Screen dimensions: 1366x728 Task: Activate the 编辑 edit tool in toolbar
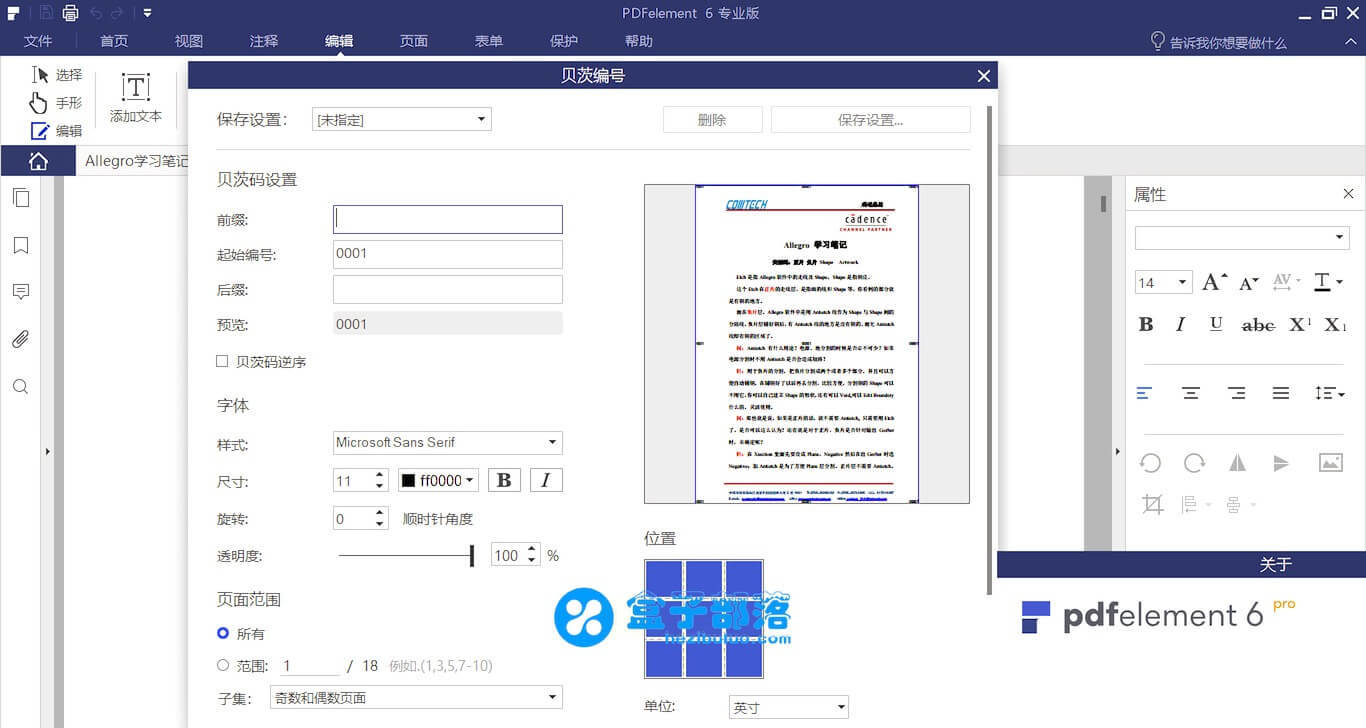[56, 131]
